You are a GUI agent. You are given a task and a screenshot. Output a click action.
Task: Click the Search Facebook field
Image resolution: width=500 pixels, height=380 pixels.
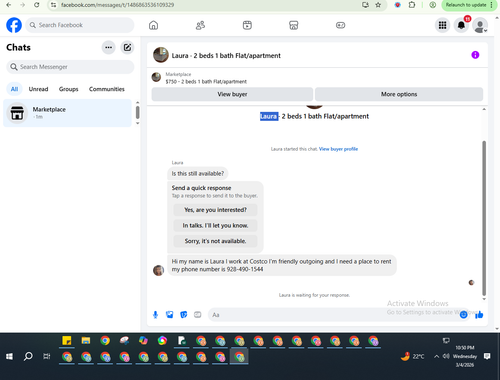click(x=80, y=25)
